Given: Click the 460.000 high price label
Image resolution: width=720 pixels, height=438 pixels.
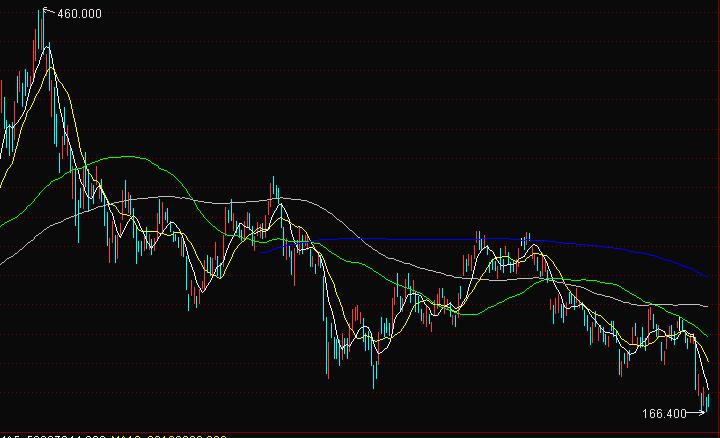Looking at the screenshot, I should [x=82, y=15].
